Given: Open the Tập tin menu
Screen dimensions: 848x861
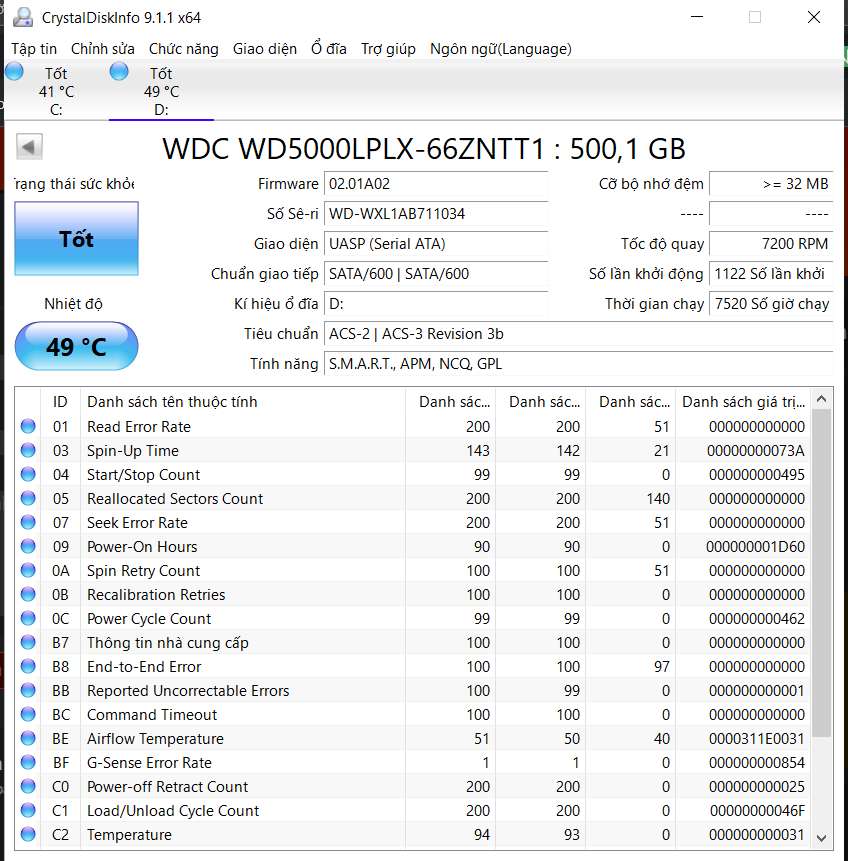Looking at the screenshot, I should click(34, 49).
